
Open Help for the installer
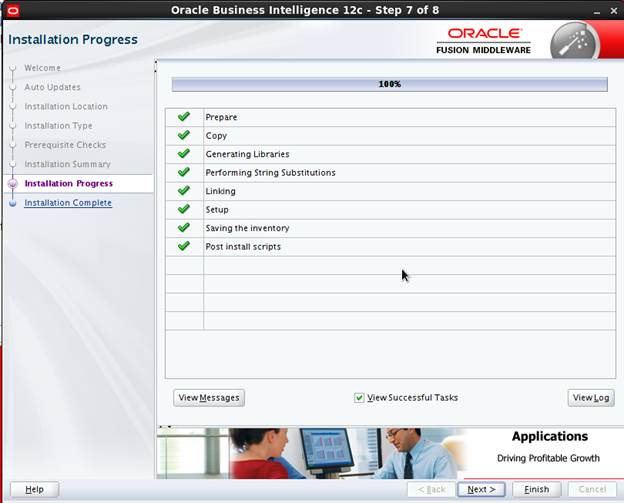[x=34, y=489]
